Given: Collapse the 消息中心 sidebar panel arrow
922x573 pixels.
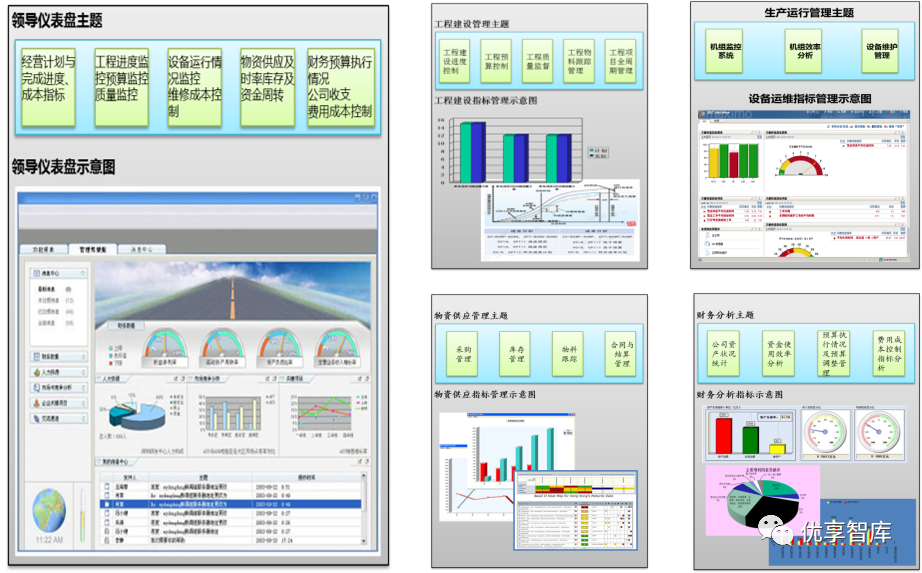Looking at the screenshot, I should 83,274.
